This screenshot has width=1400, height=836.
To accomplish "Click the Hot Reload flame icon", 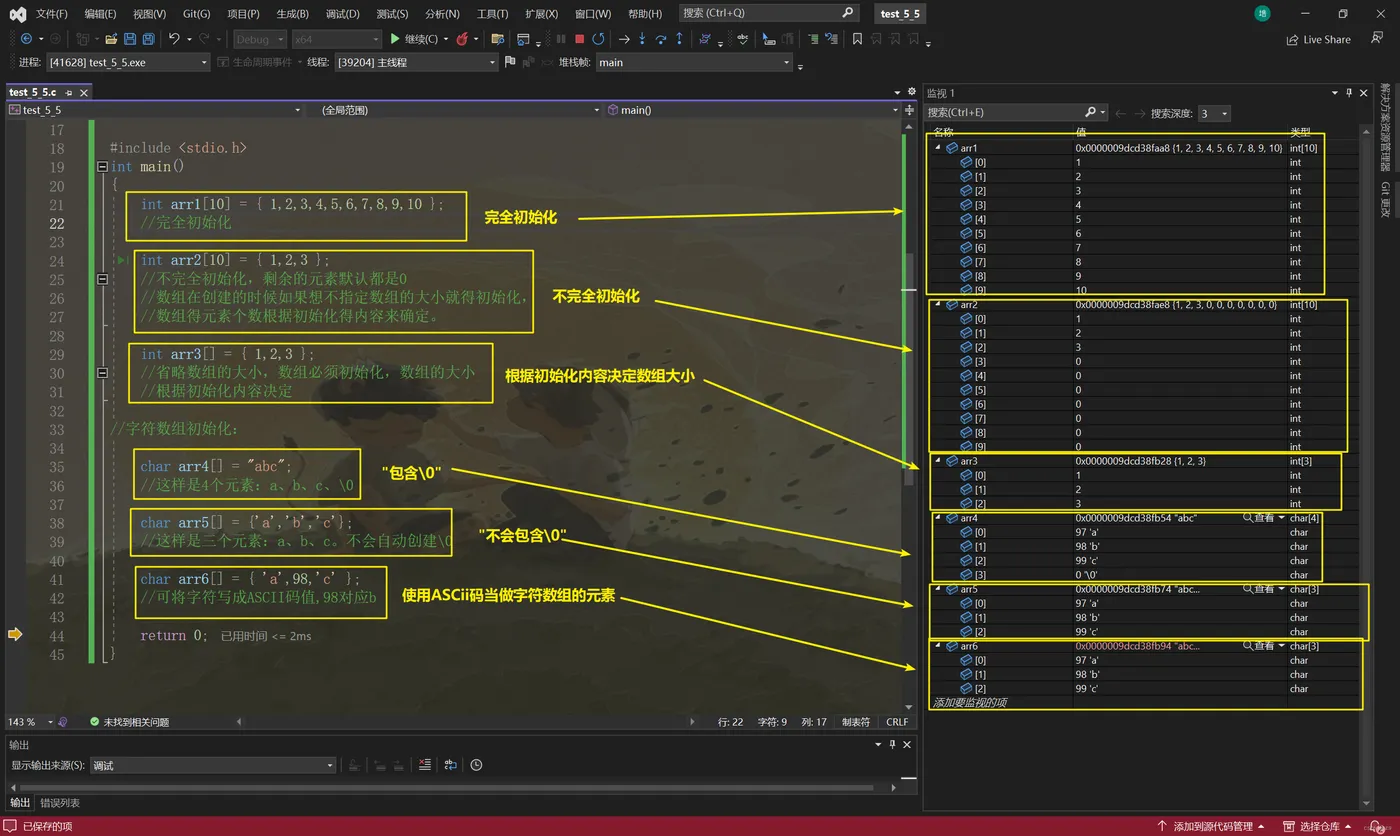I will point(462,39).
